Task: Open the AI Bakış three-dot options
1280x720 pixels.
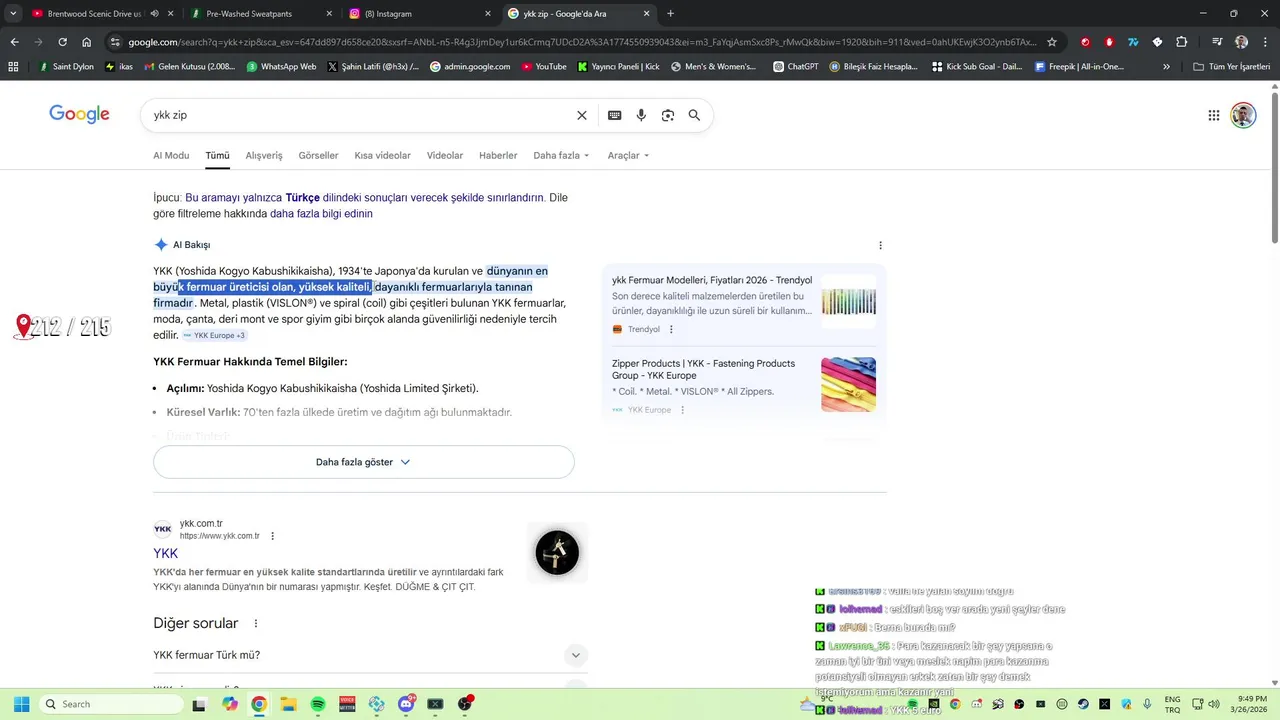Action: [x=880, y=245]
